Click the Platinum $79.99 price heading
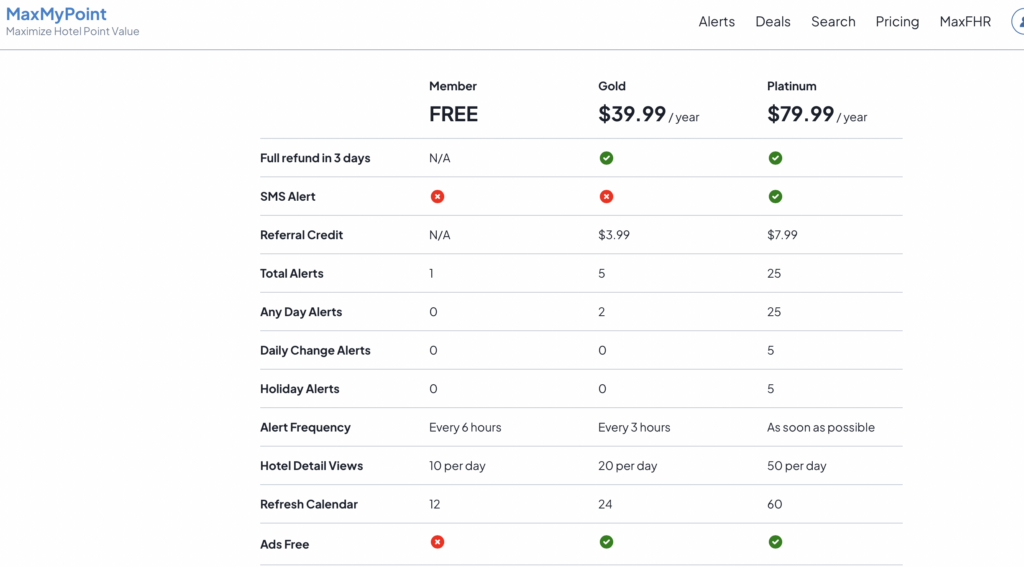Screen dimensions: 1024x567 click(801, 114)
